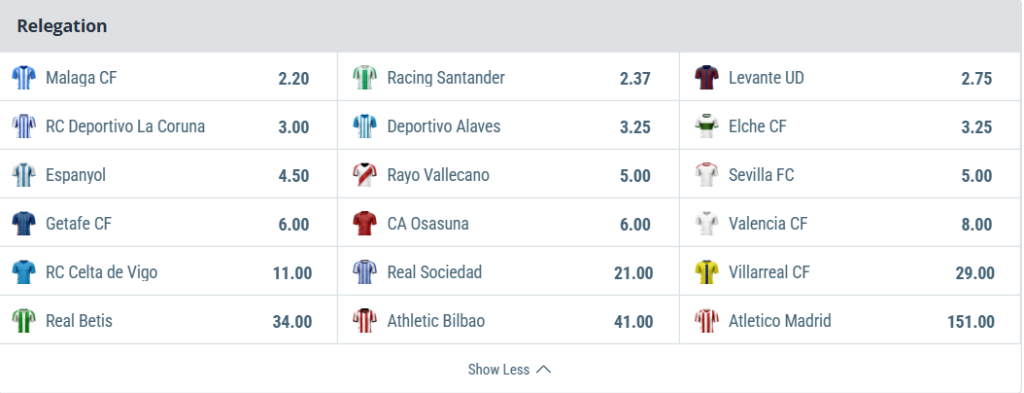This screenshot has width=1024, height=393.
Task: Click the CA Osasuna red jersey icon
Action: tap(364, 223)
